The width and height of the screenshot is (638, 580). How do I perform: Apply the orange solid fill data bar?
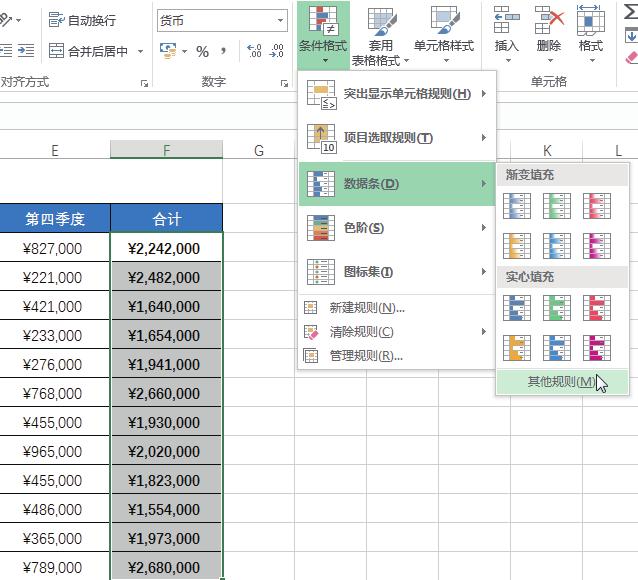coord(516,347)
